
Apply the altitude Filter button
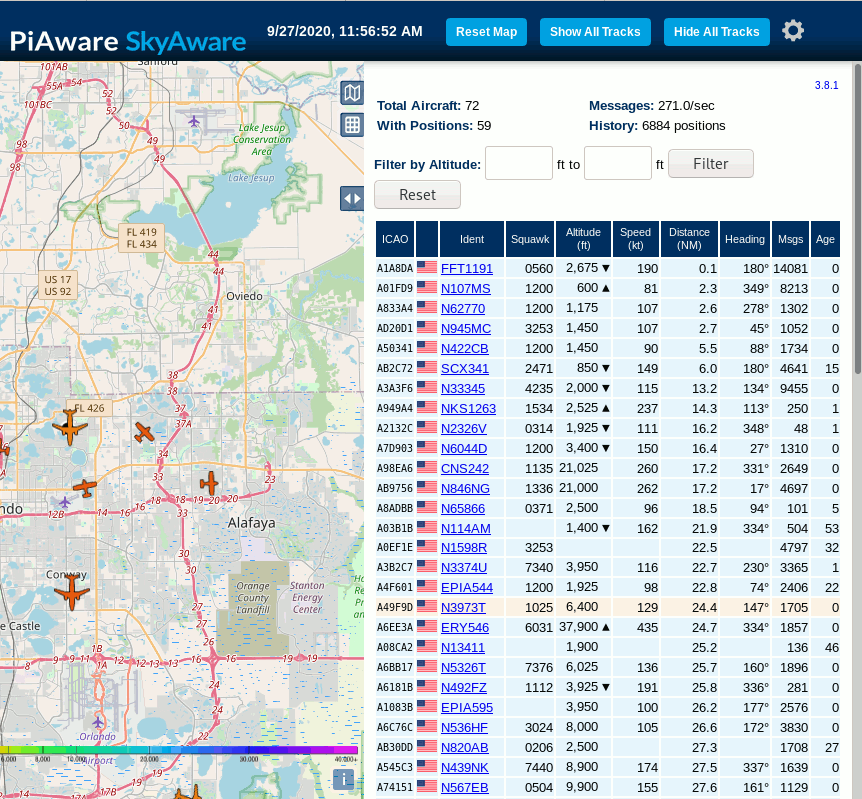click(711, 164)
